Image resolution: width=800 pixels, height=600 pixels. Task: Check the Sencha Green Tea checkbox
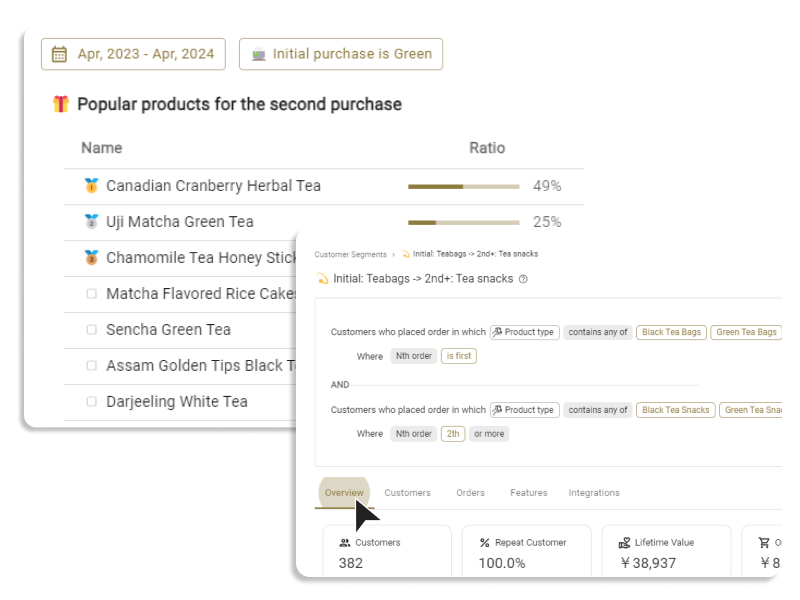[x=91, y=330]
